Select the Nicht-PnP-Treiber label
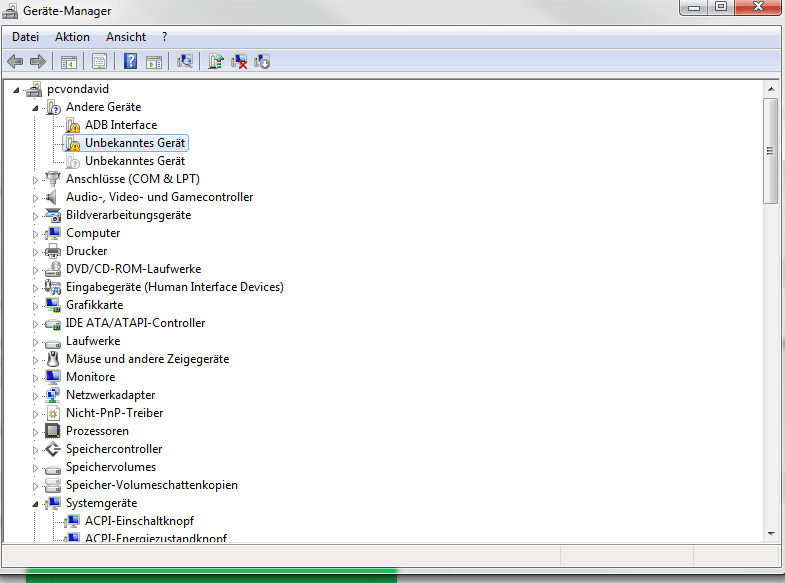The width and height of the screenshot is (785, 583). click(x=115, y=413)
